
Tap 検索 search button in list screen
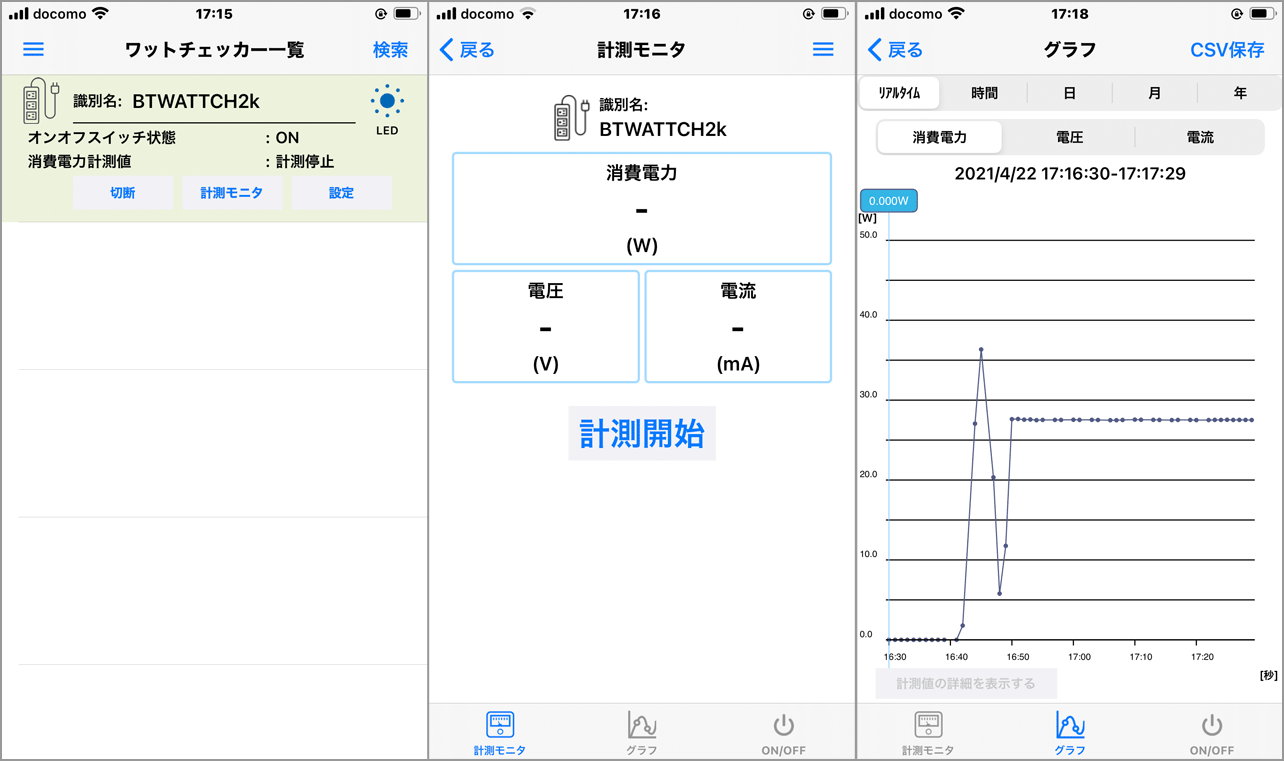point(390,50)
